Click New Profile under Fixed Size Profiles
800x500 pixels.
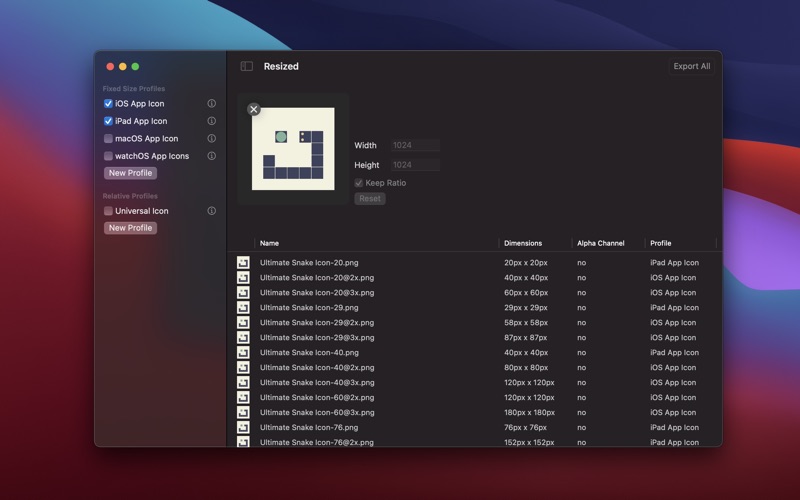(x=130, y=173)
